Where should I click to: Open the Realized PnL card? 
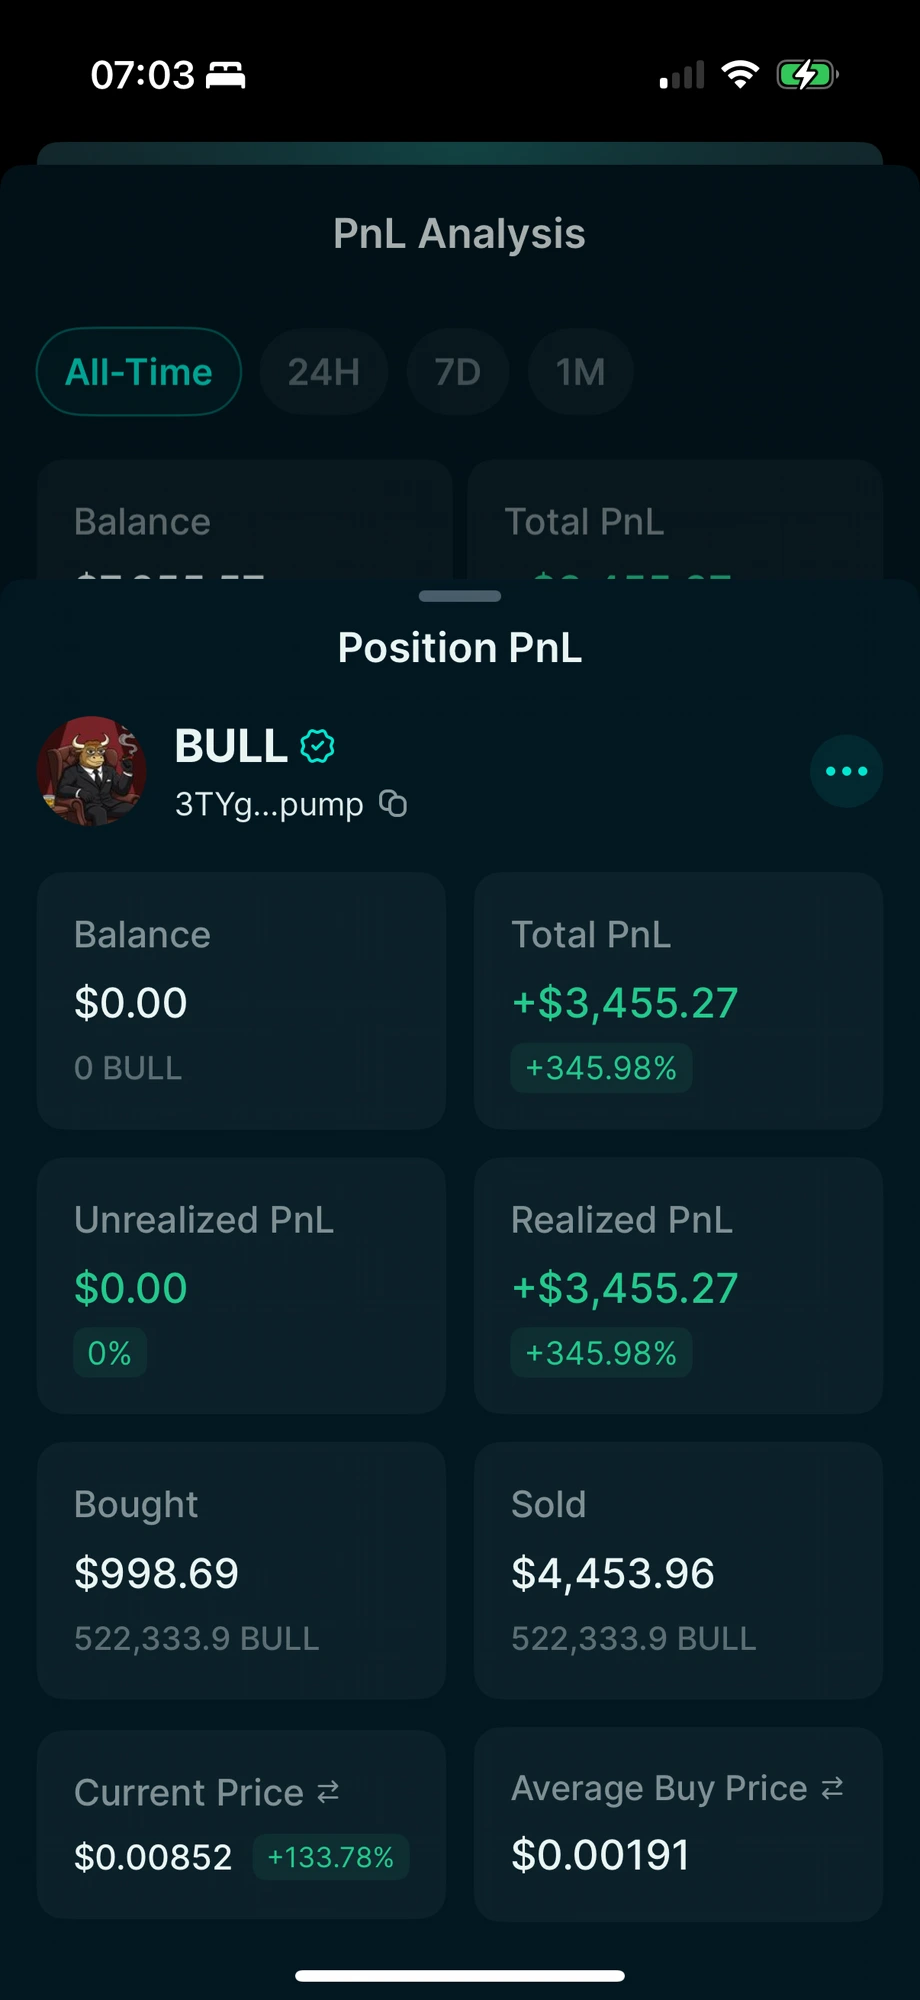678,1286
